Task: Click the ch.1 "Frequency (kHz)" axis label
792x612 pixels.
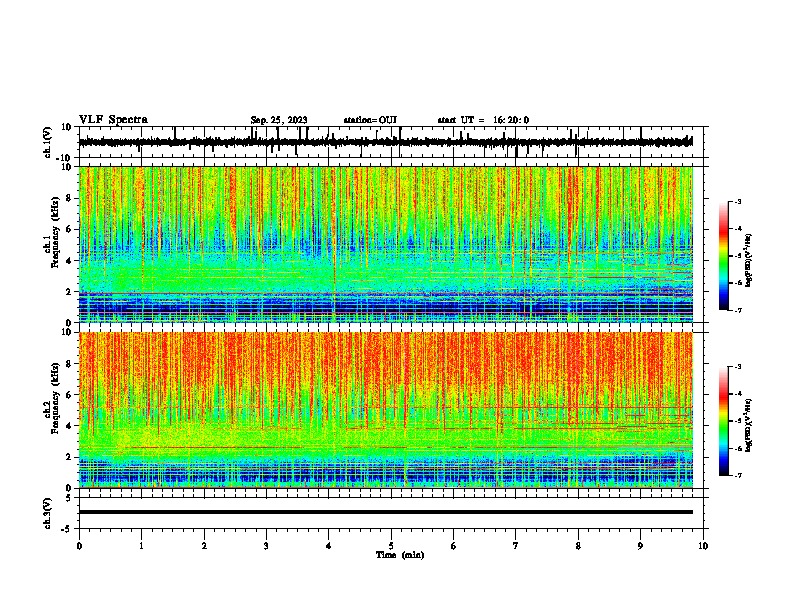Action: [x=55, y=232]
